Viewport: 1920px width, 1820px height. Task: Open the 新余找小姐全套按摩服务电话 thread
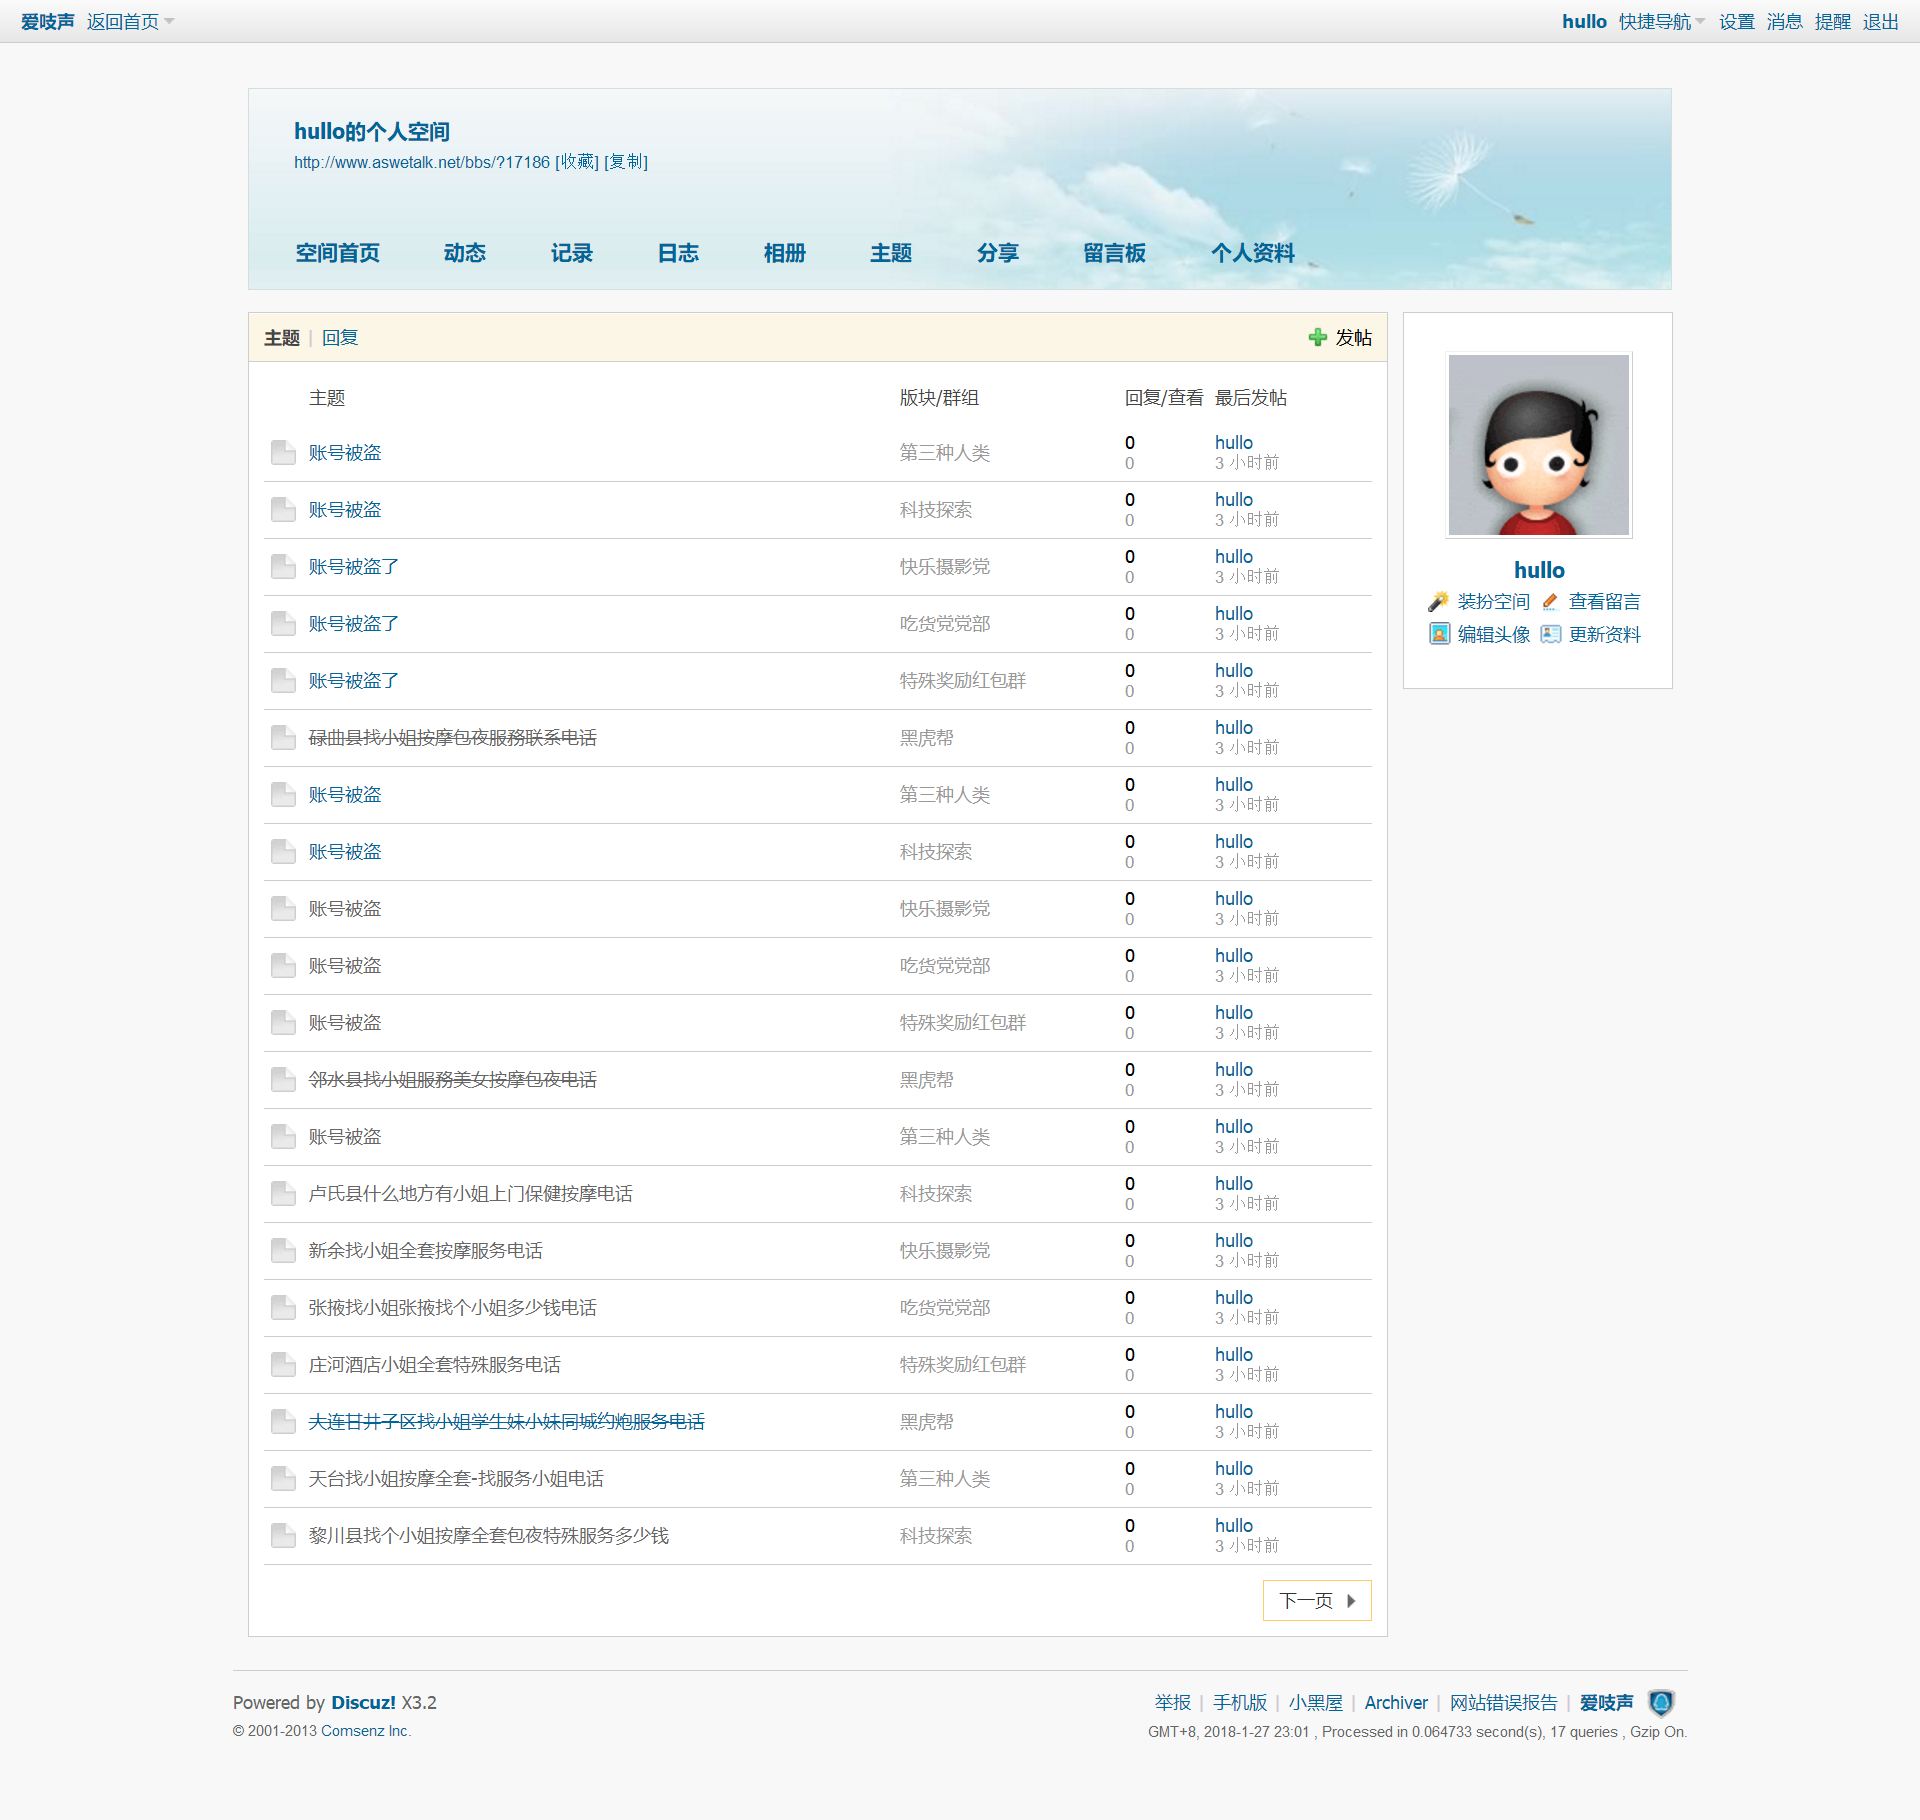(426, 1251)
